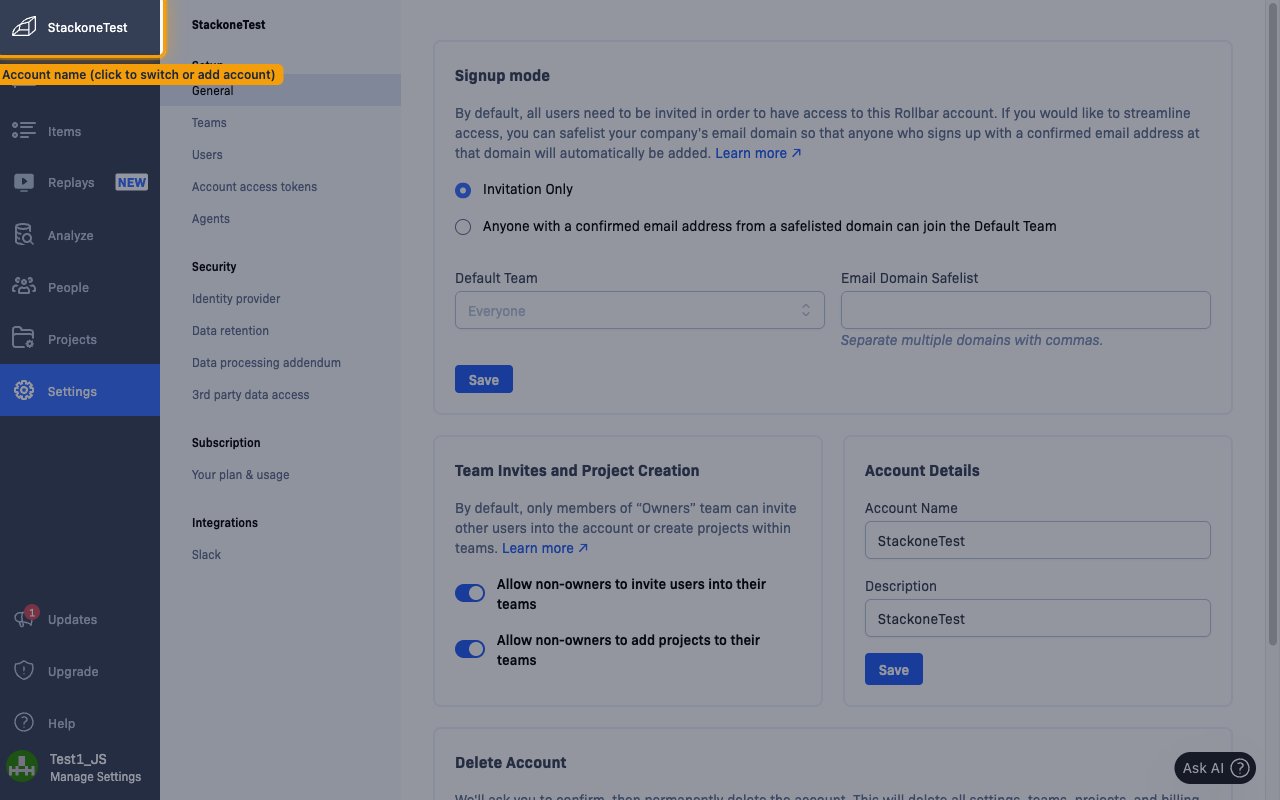The width and height of the screenshot is (1280, 800).
Task: Open the Users settings page
Action: 207,155
